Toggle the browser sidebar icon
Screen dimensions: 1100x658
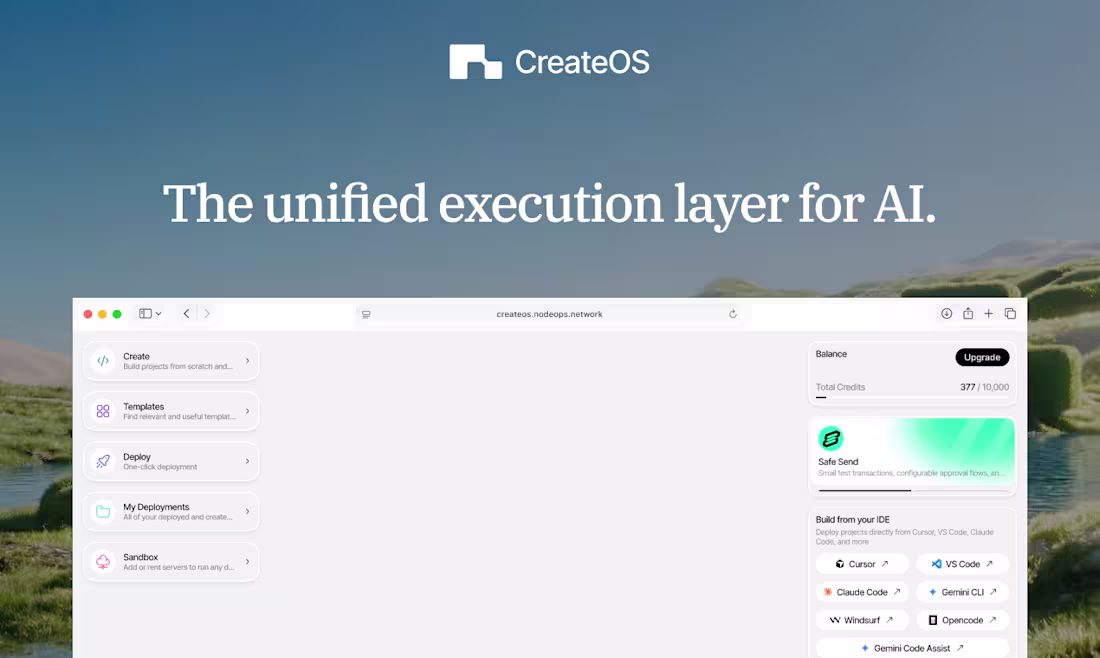(x=145, y=314)
